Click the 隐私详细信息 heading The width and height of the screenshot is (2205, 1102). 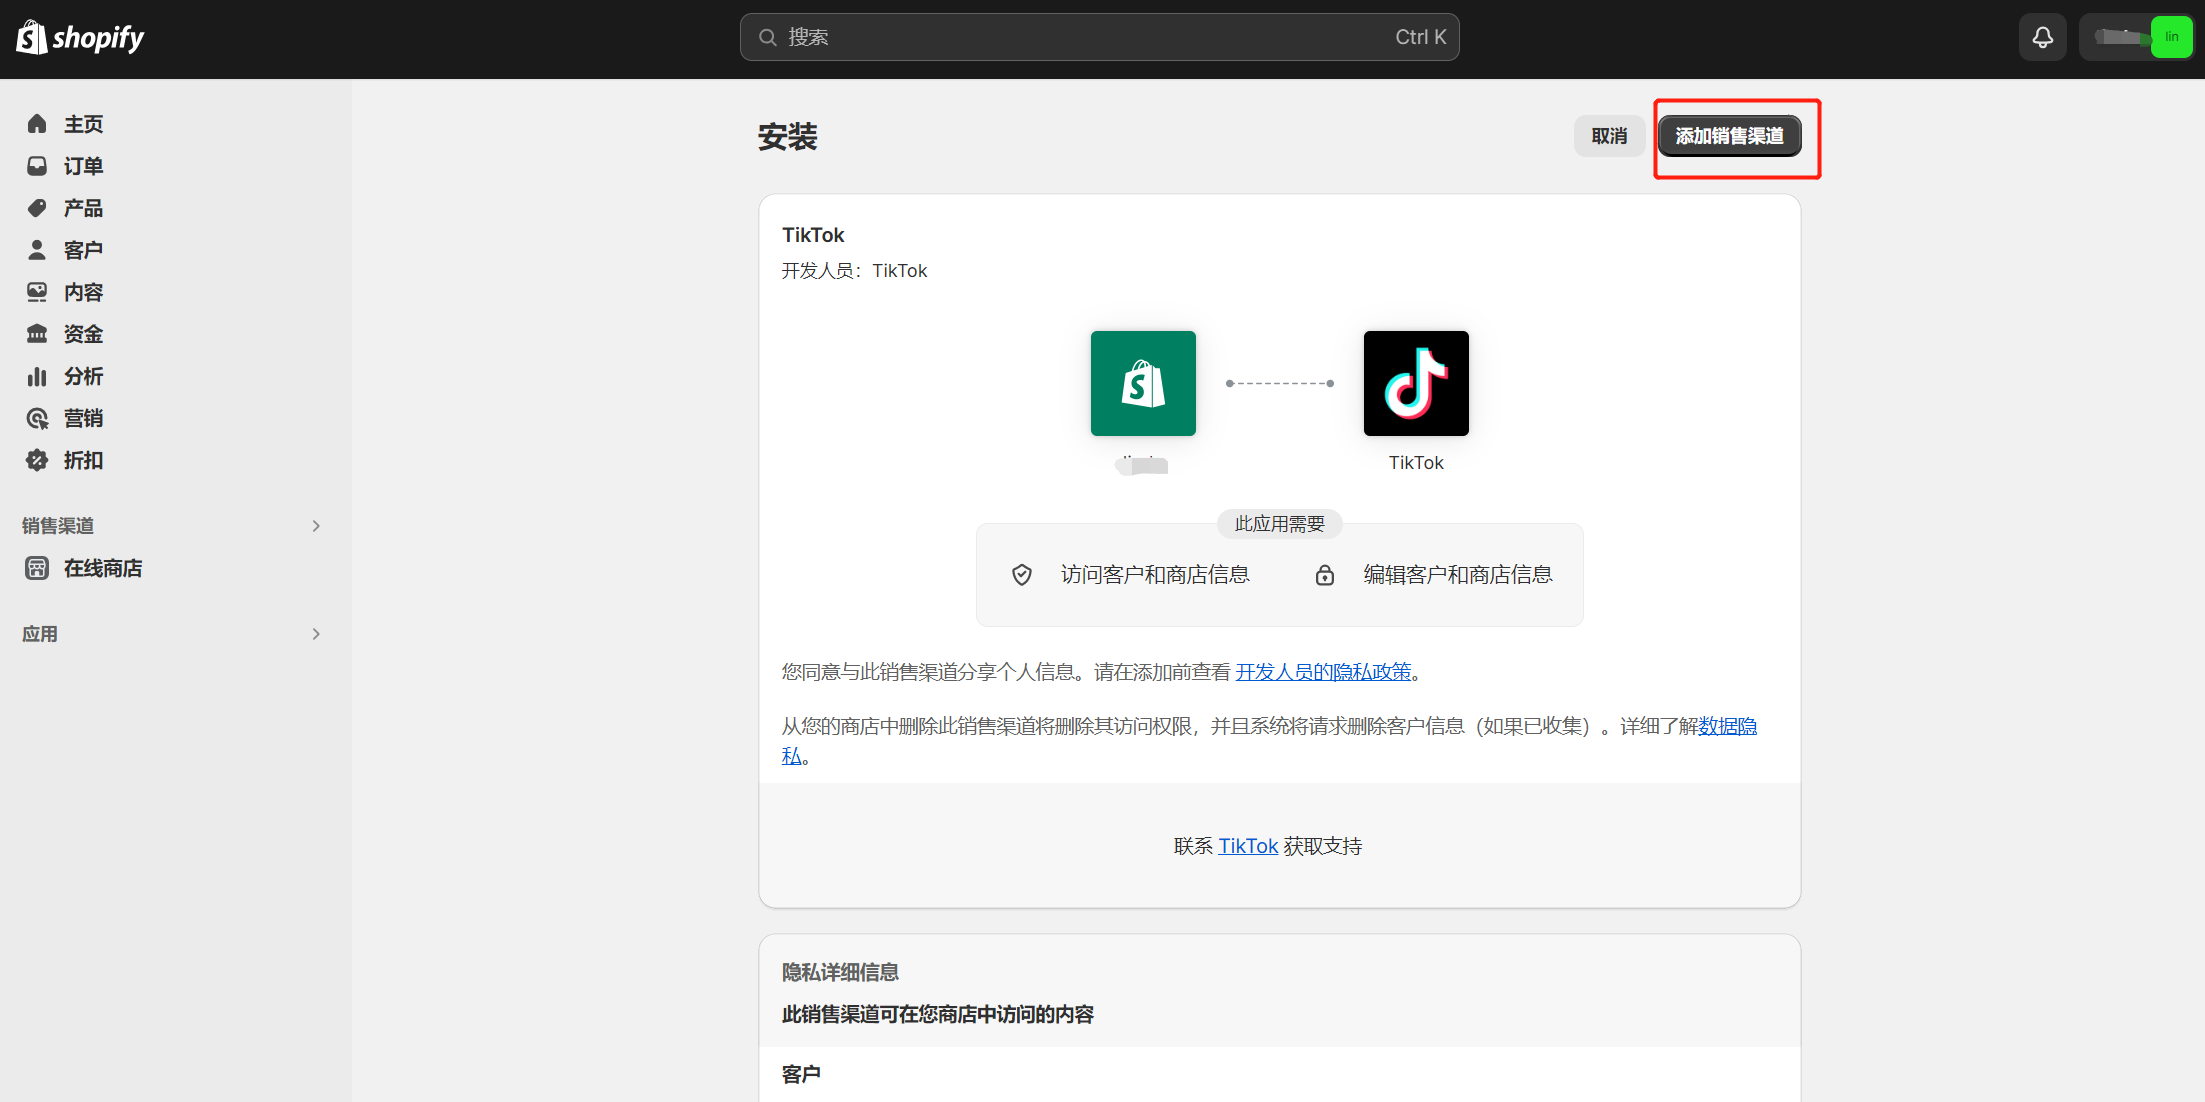pos(840,972)
